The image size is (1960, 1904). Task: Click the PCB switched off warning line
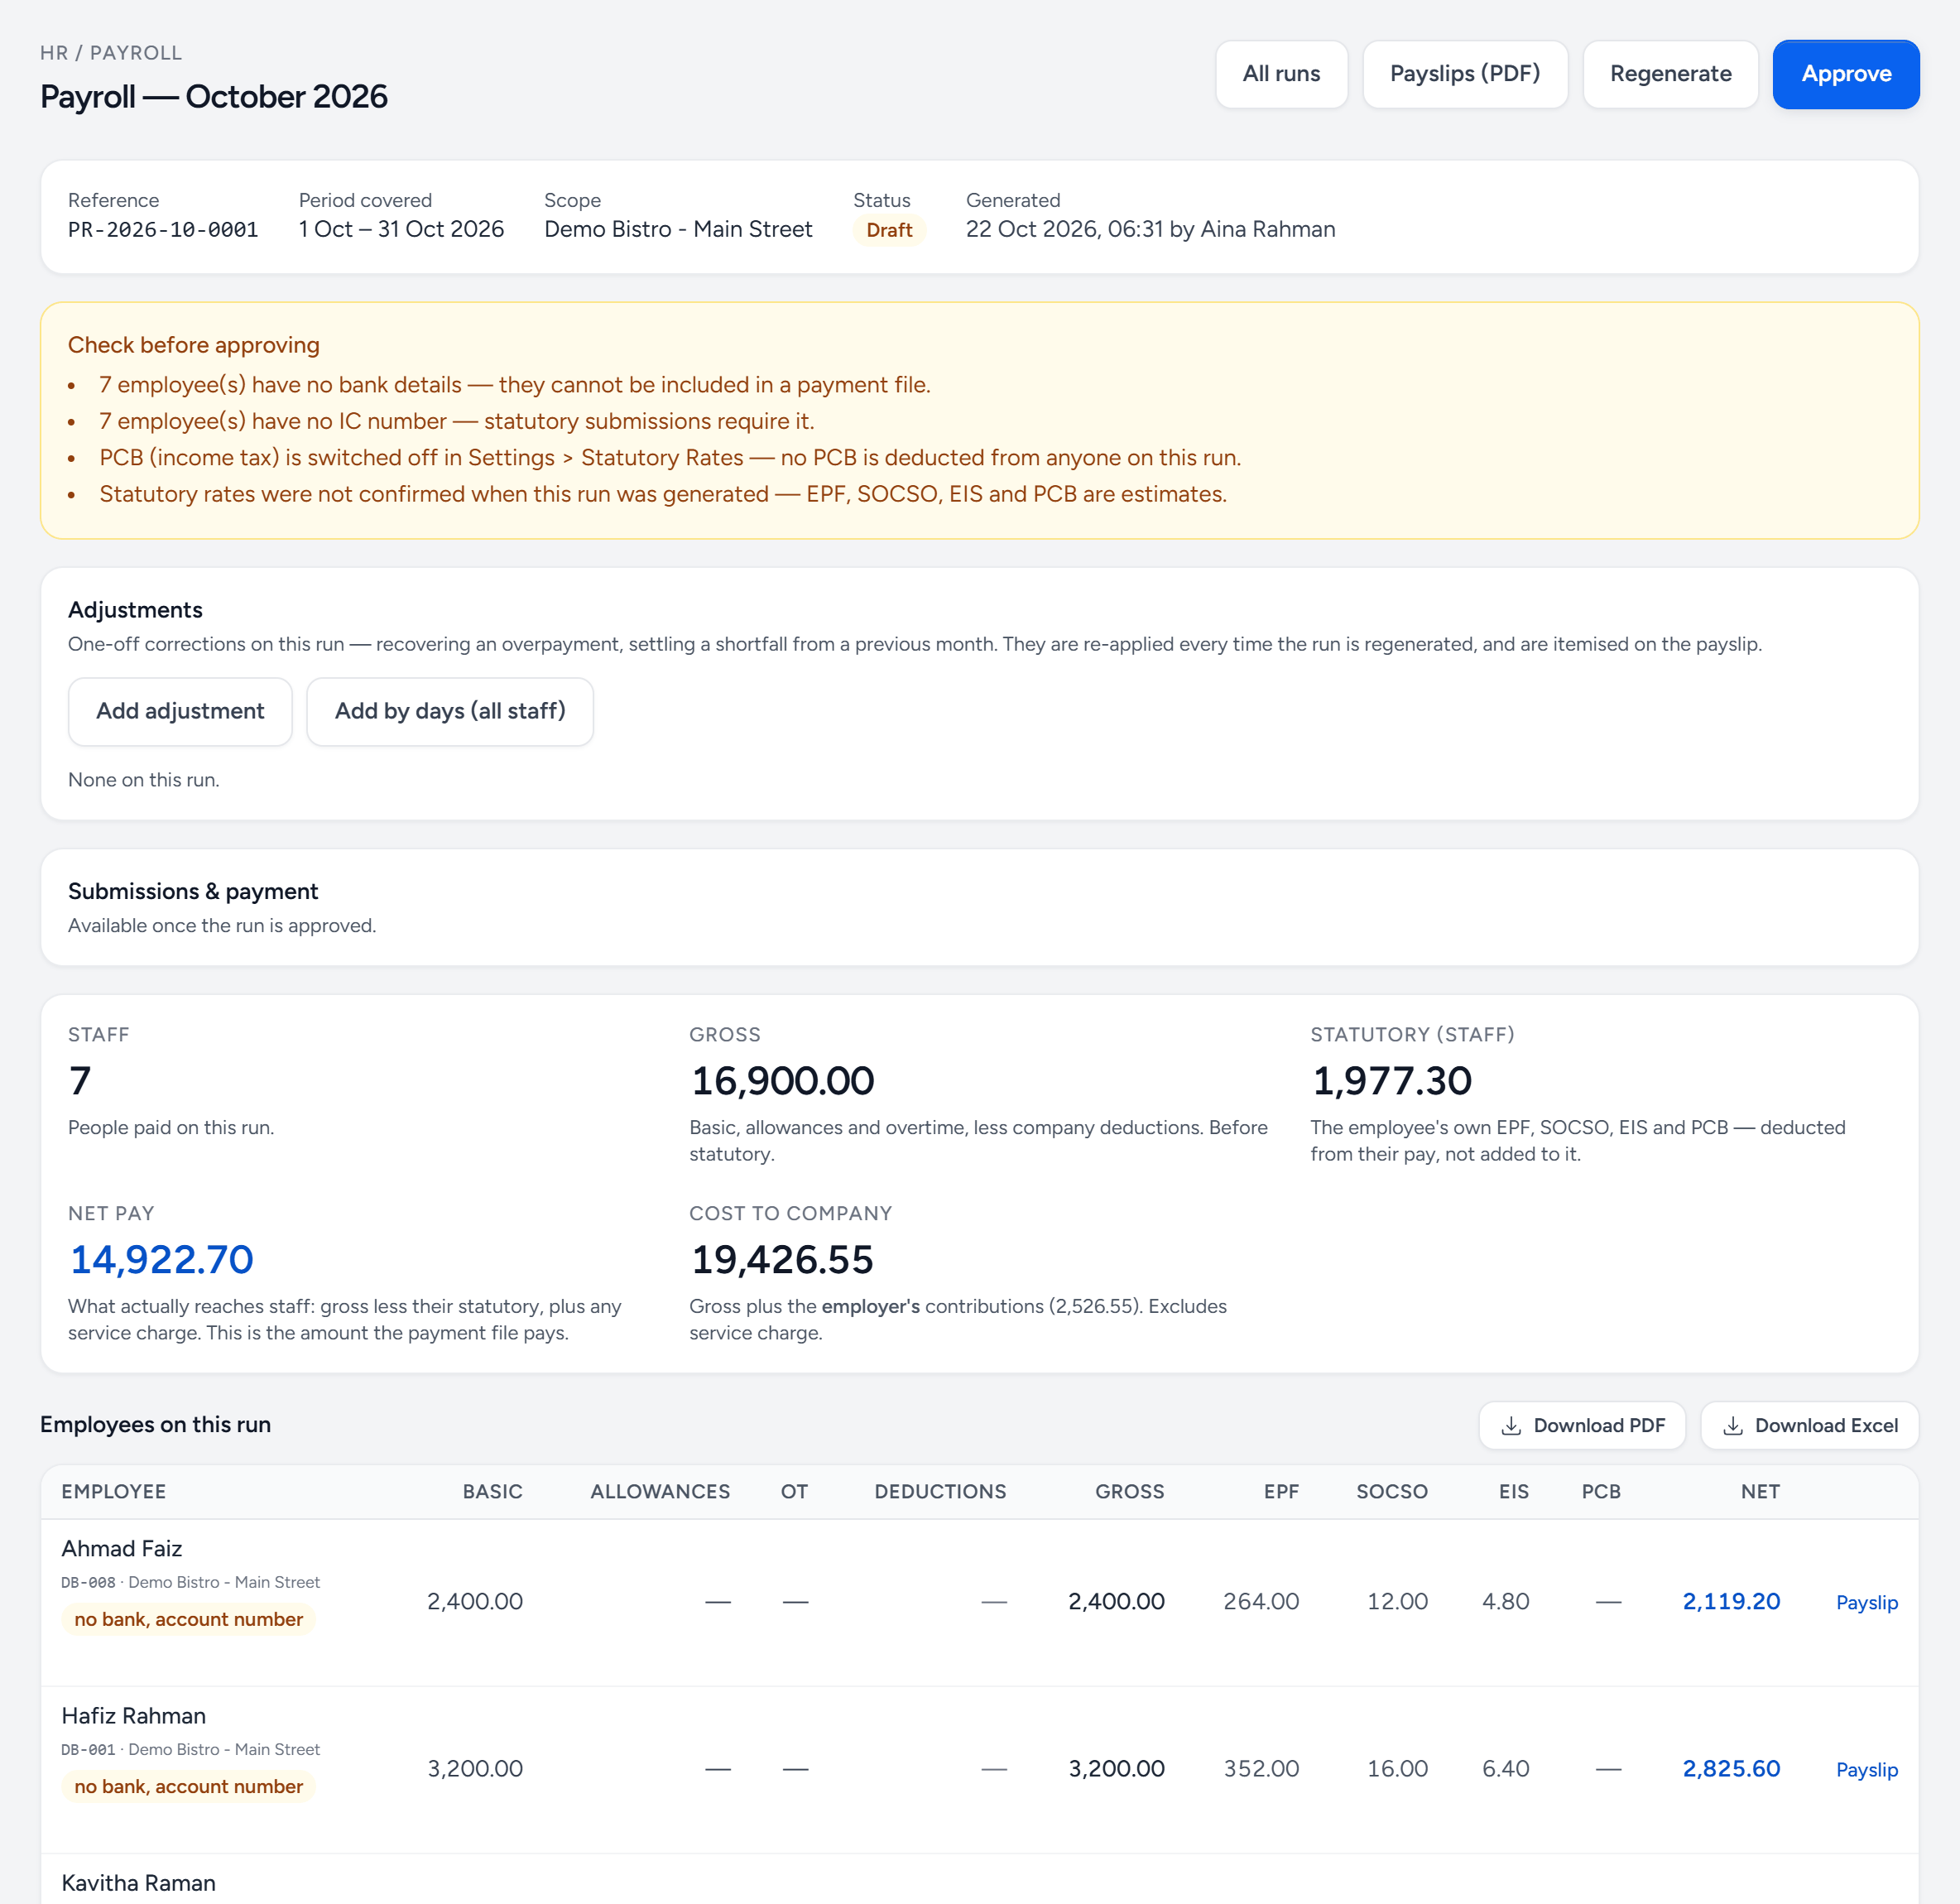click(670, 457)
